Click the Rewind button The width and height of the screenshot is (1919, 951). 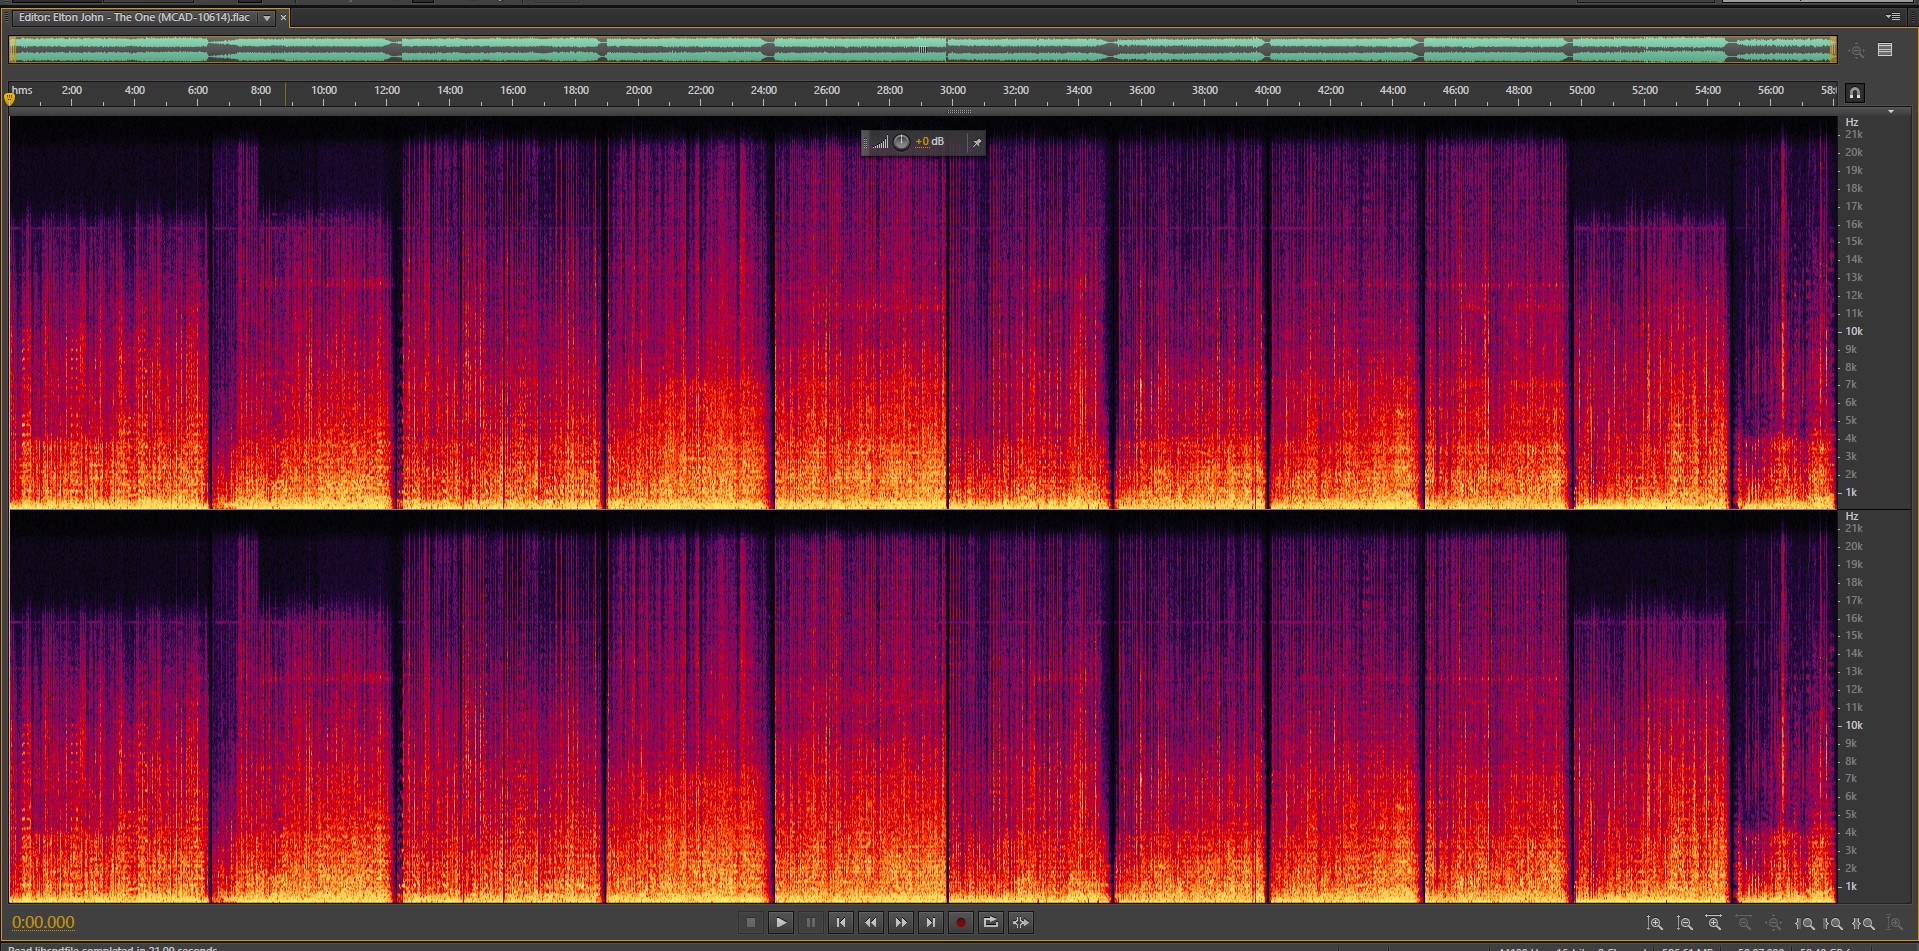871,922
